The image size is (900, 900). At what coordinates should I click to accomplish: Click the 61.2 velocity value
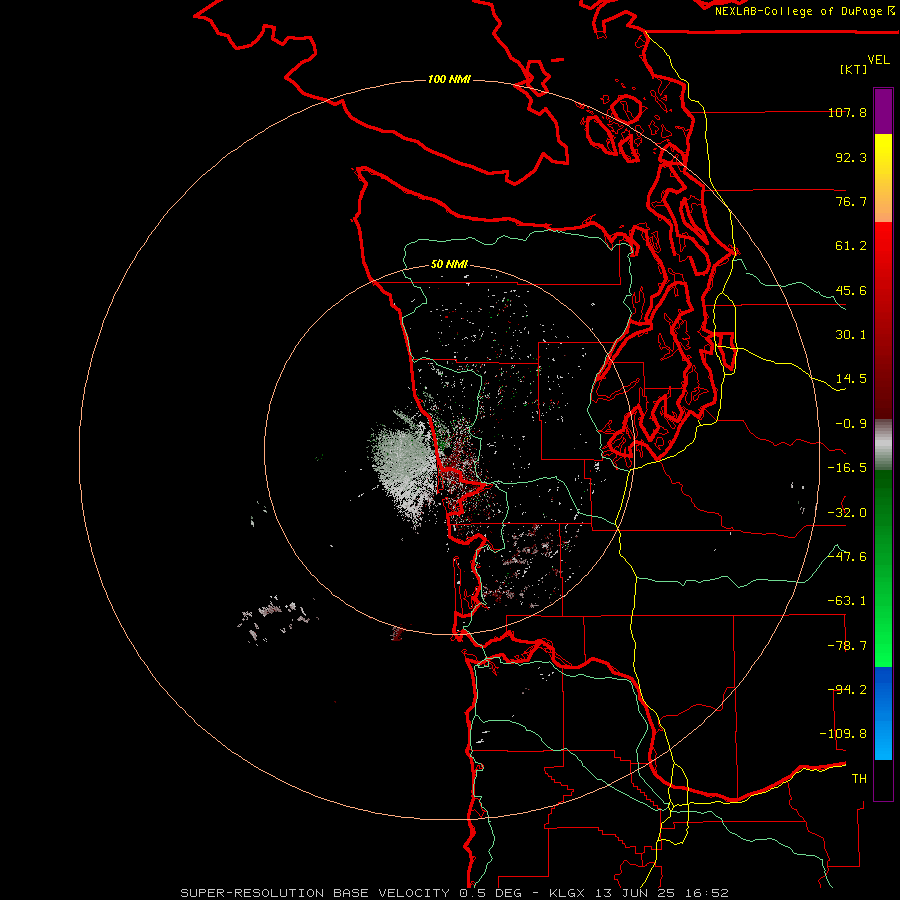(851, 246)
